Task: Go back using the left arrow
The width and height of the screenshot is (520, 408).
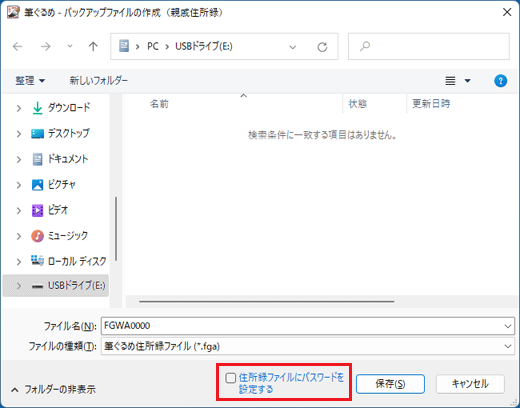Action: click(18, 46)
